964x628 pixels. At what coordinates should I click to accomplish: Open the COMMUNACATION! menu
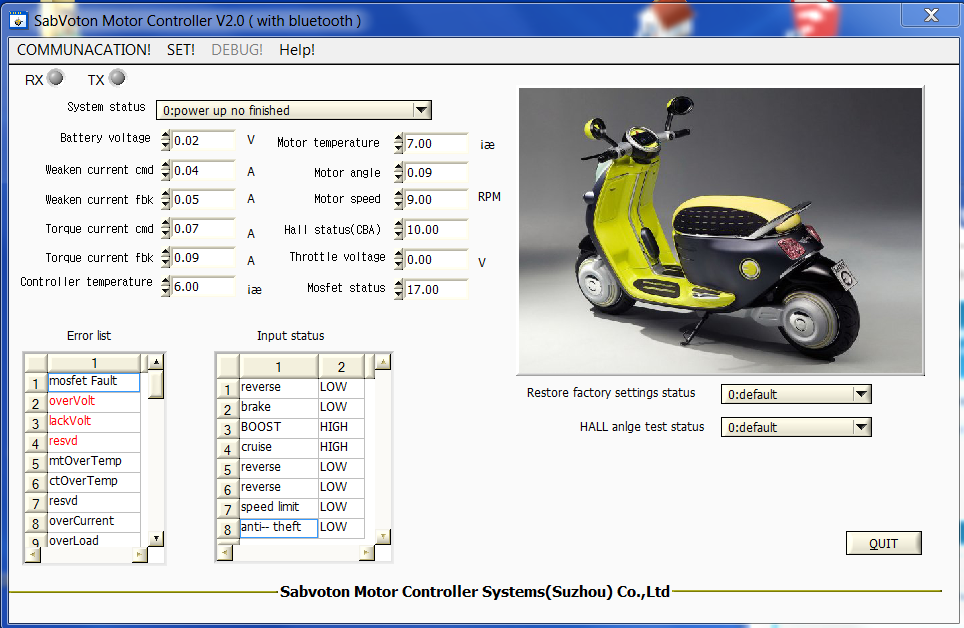click(84, 50)
